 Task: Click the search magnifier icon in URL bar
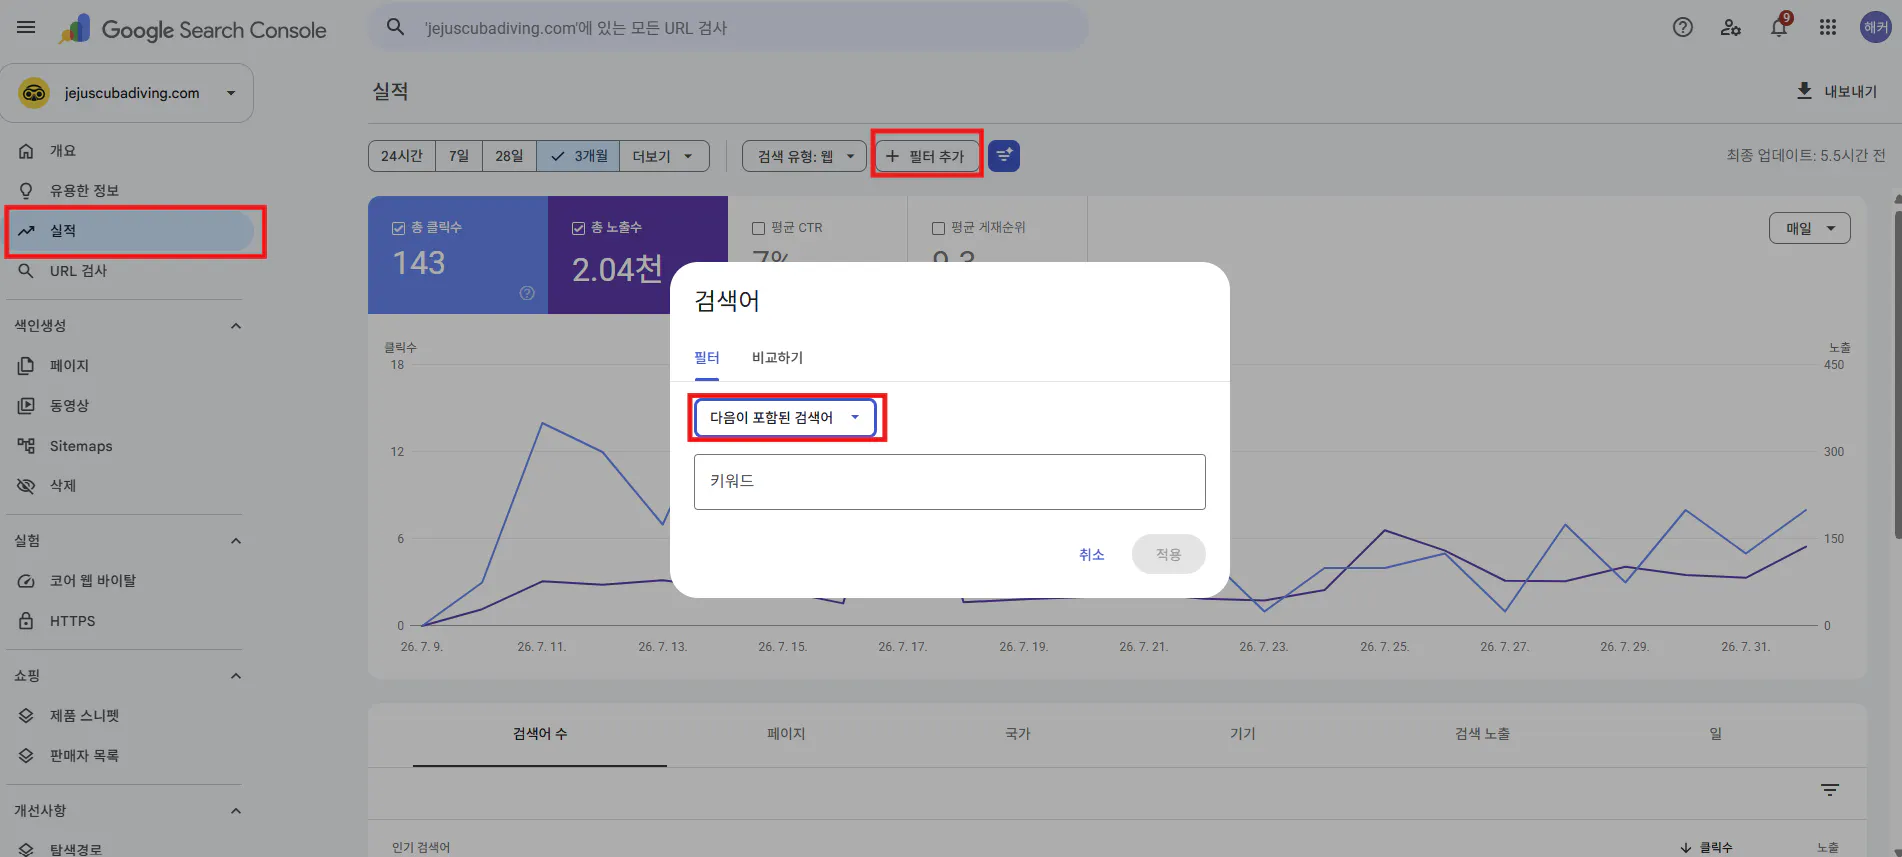396,28
